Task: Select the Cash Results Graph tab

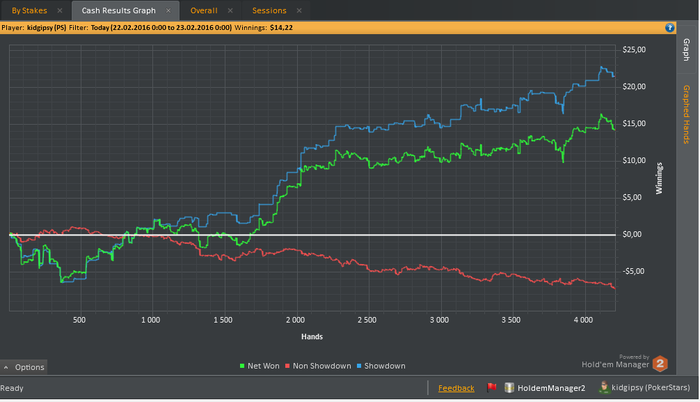Action: 118,10
